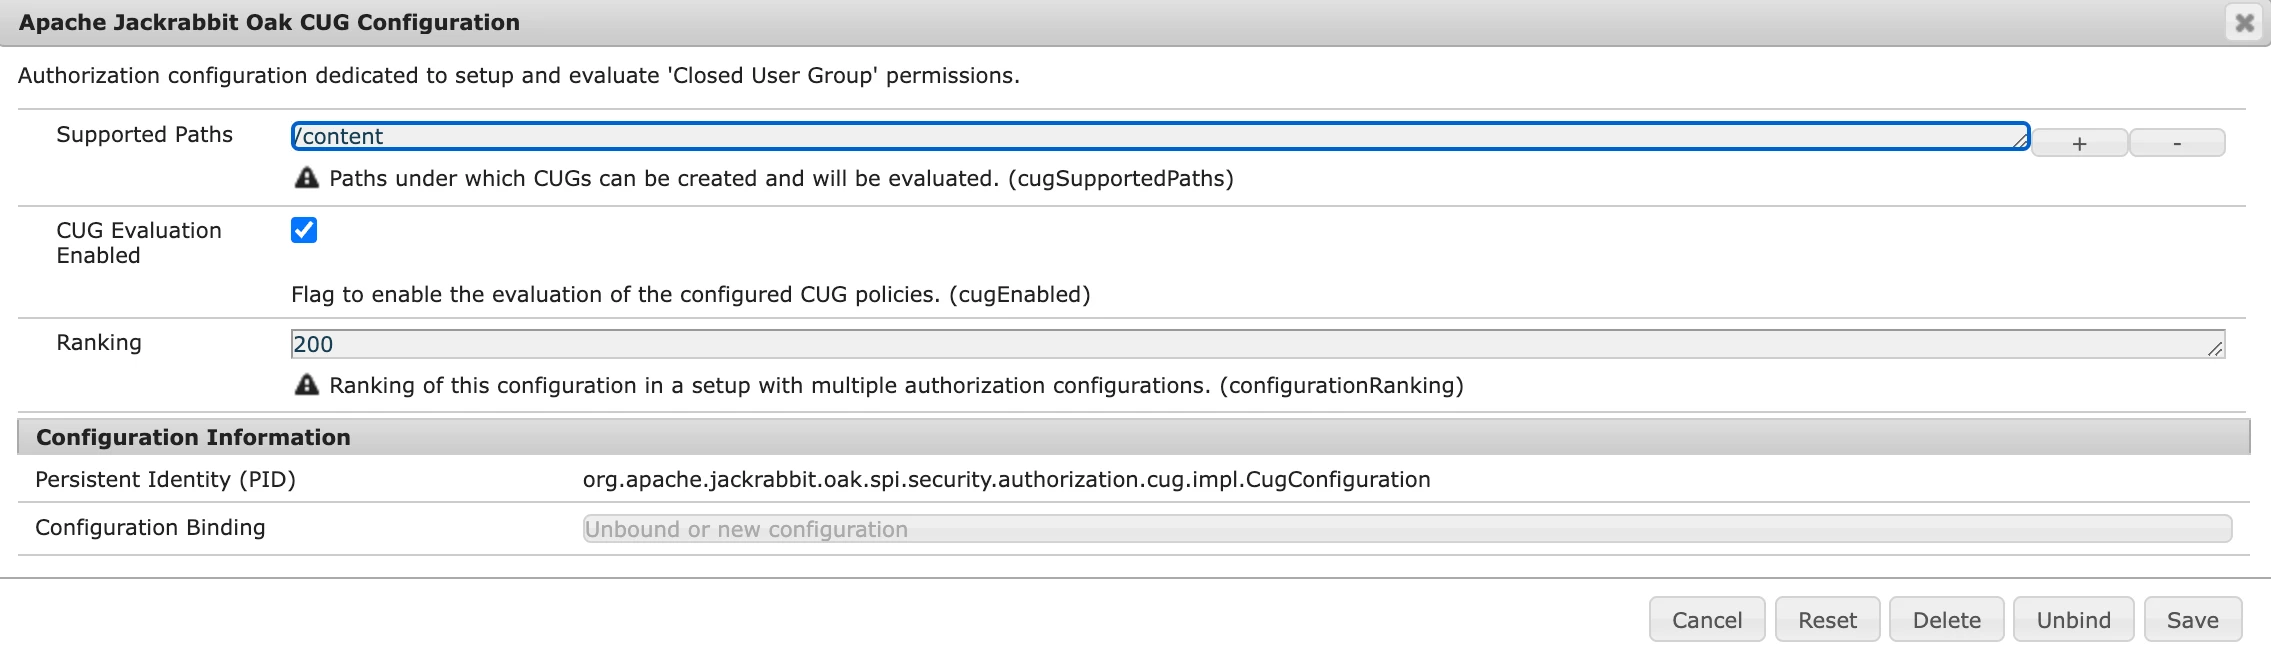Click the Configuration Binding field
Screen dimensions: 2271x665
click(1407, 529)
